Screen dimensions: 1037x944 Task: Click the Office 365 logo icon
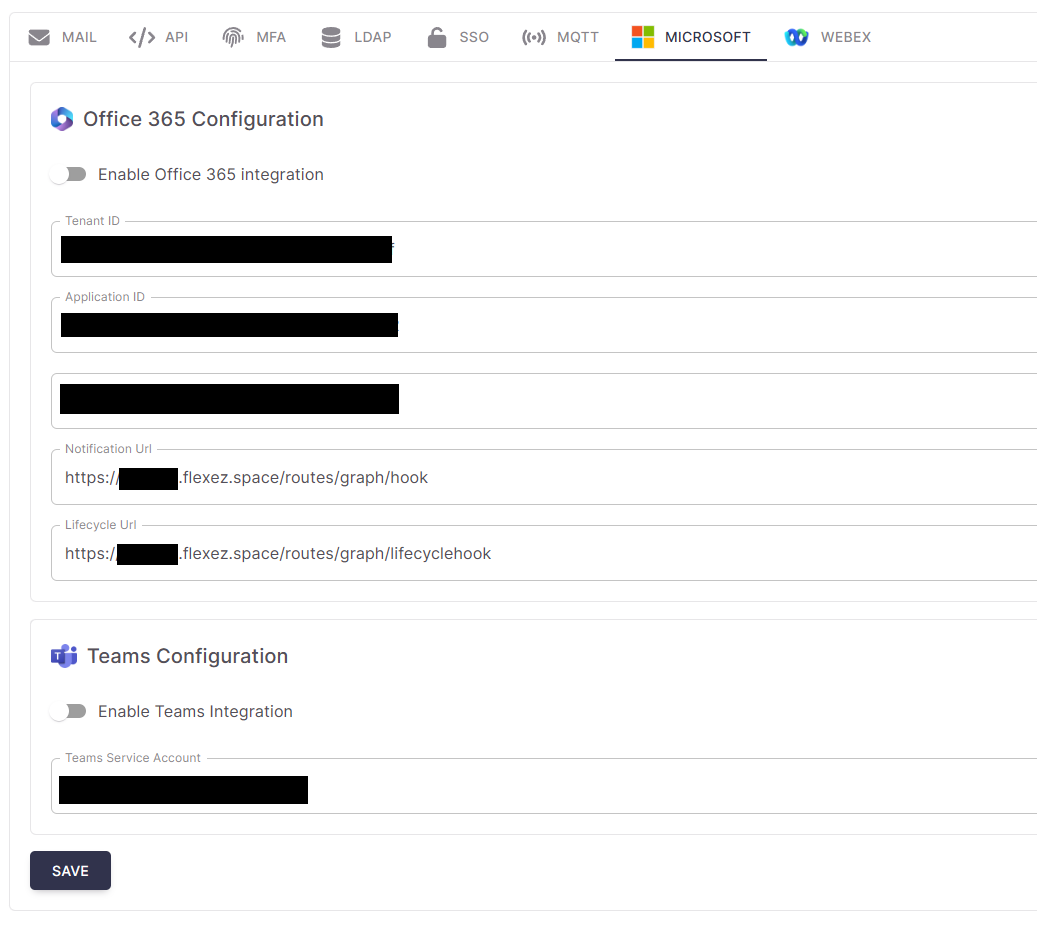click(62, 119)
